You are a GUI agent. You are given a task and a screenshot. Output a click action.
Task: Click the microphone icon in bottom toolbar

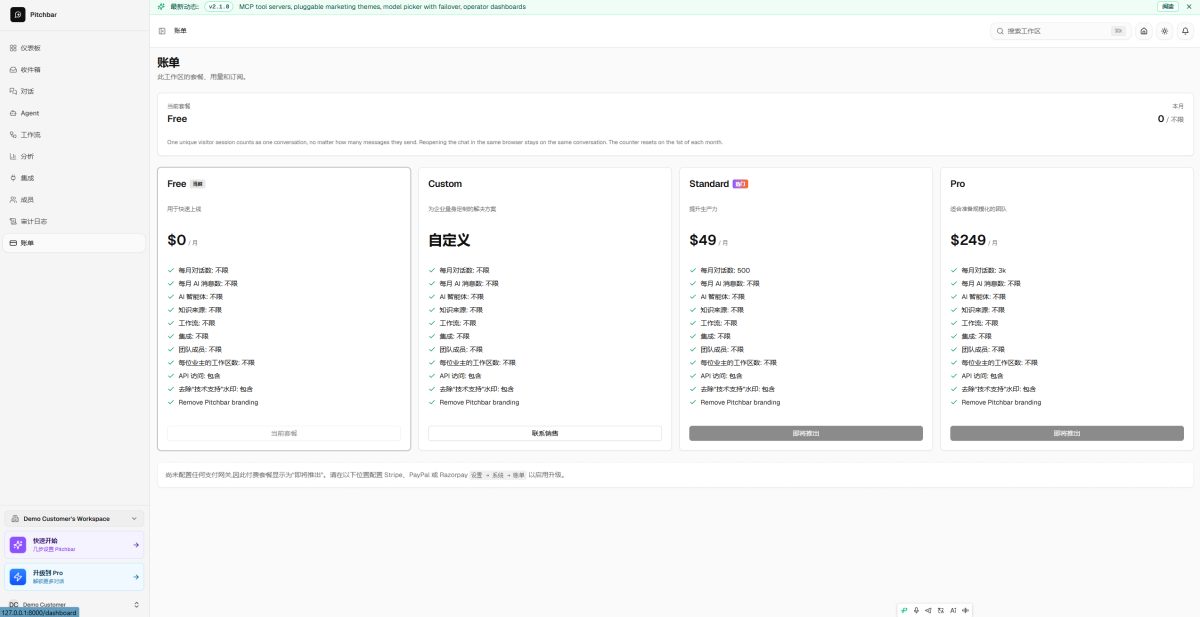(916, 609)
